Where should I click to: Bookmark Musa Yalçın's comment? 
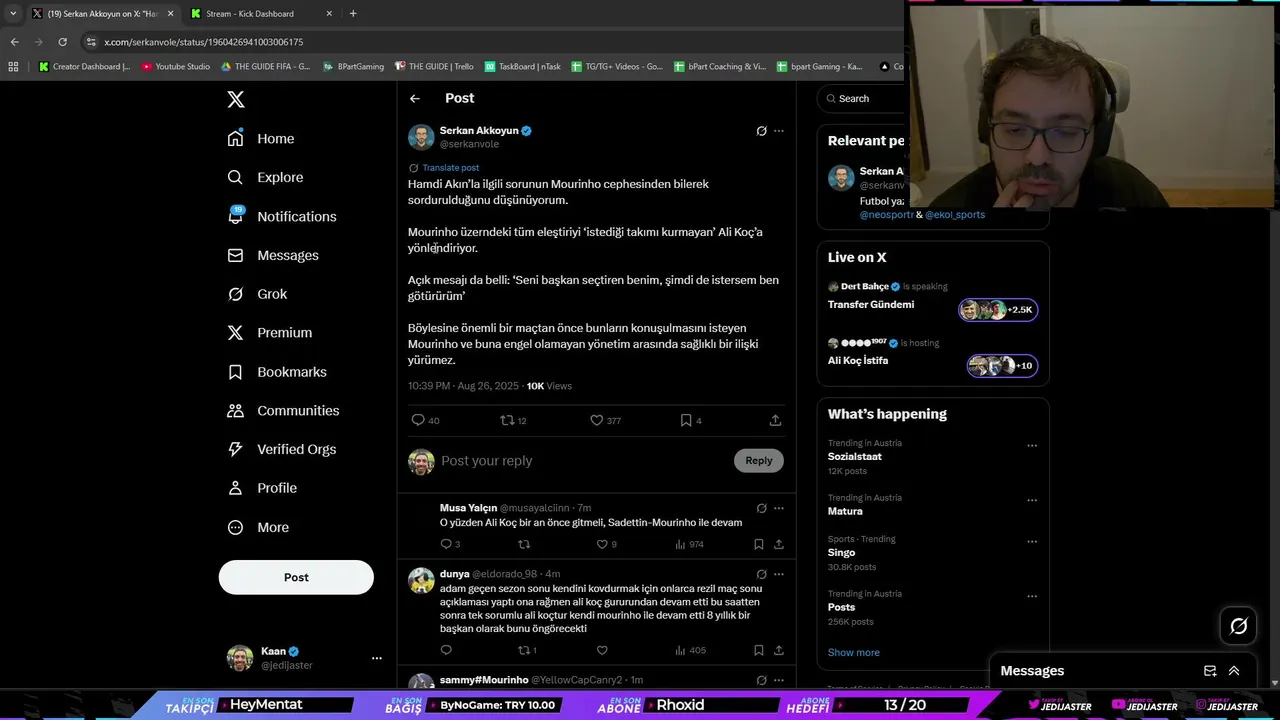759,544
